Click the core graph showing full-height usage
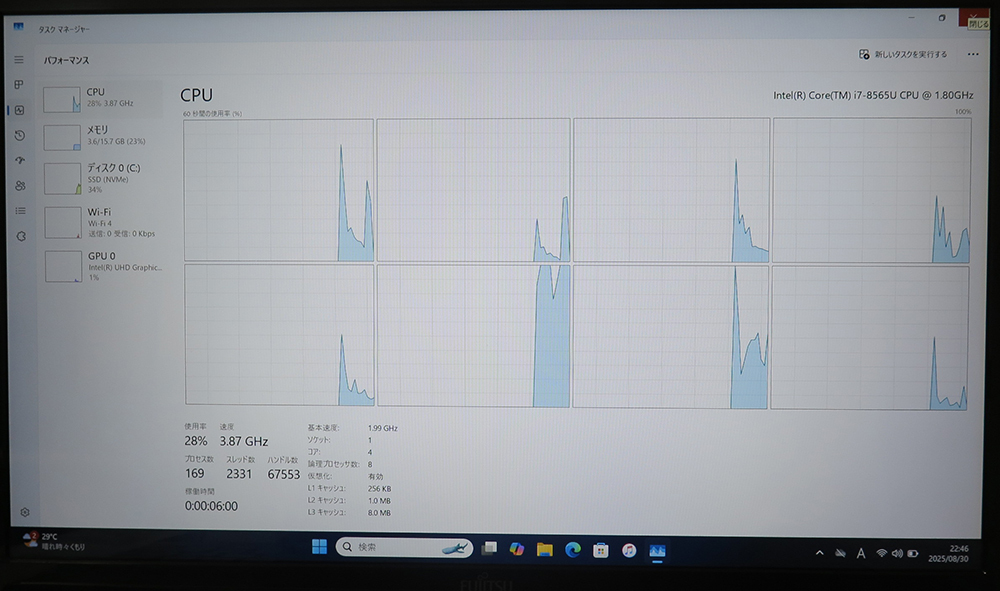The height and width of the screenshot is (591, 1000). [x=473, y=336]
